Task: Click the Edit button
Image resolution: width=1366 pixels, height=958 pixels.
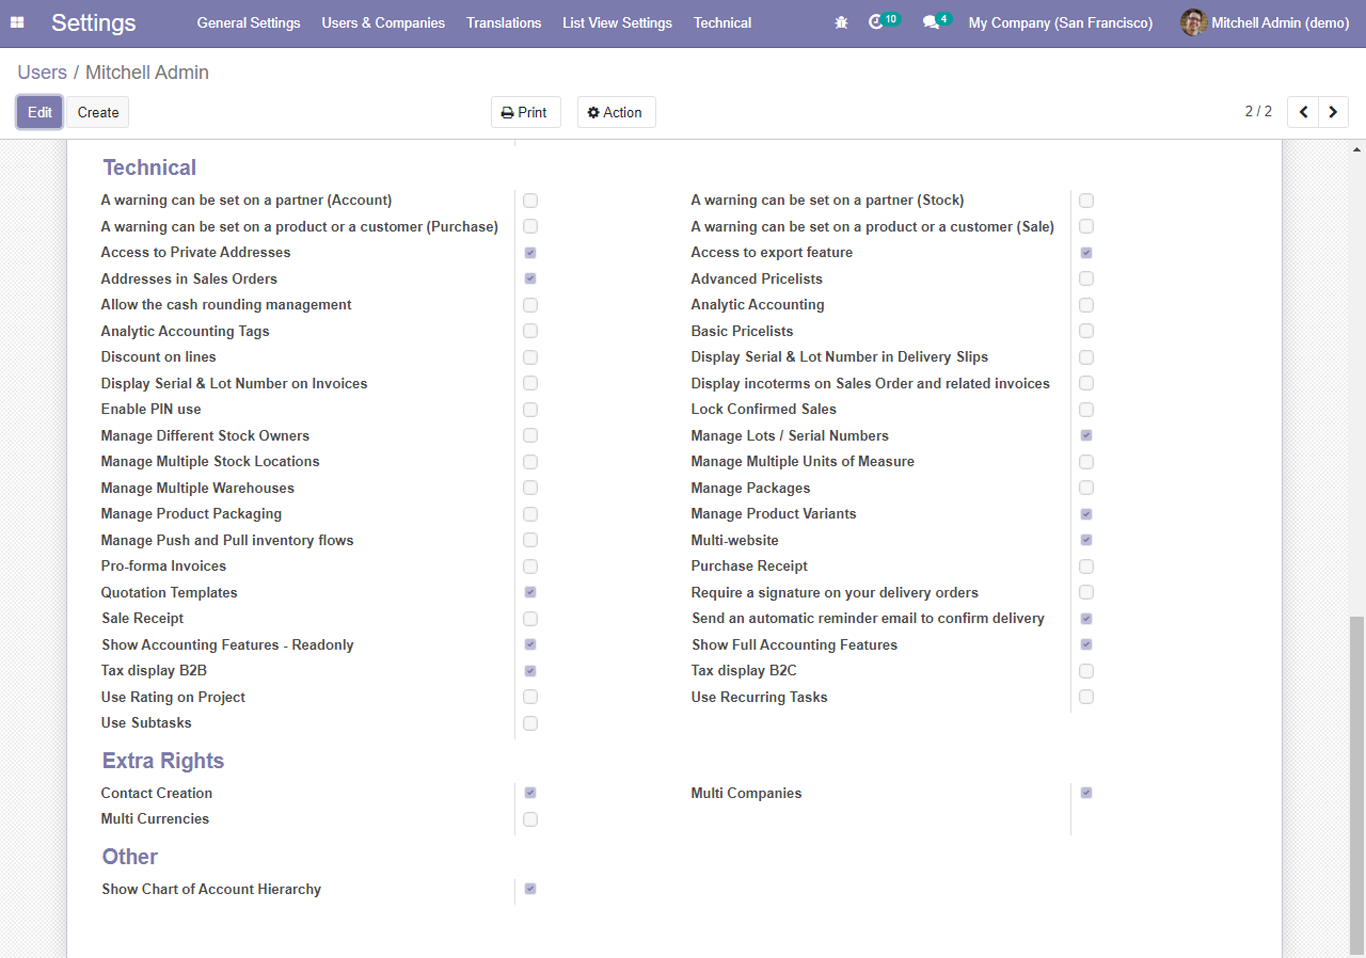Action: (40, 112)
